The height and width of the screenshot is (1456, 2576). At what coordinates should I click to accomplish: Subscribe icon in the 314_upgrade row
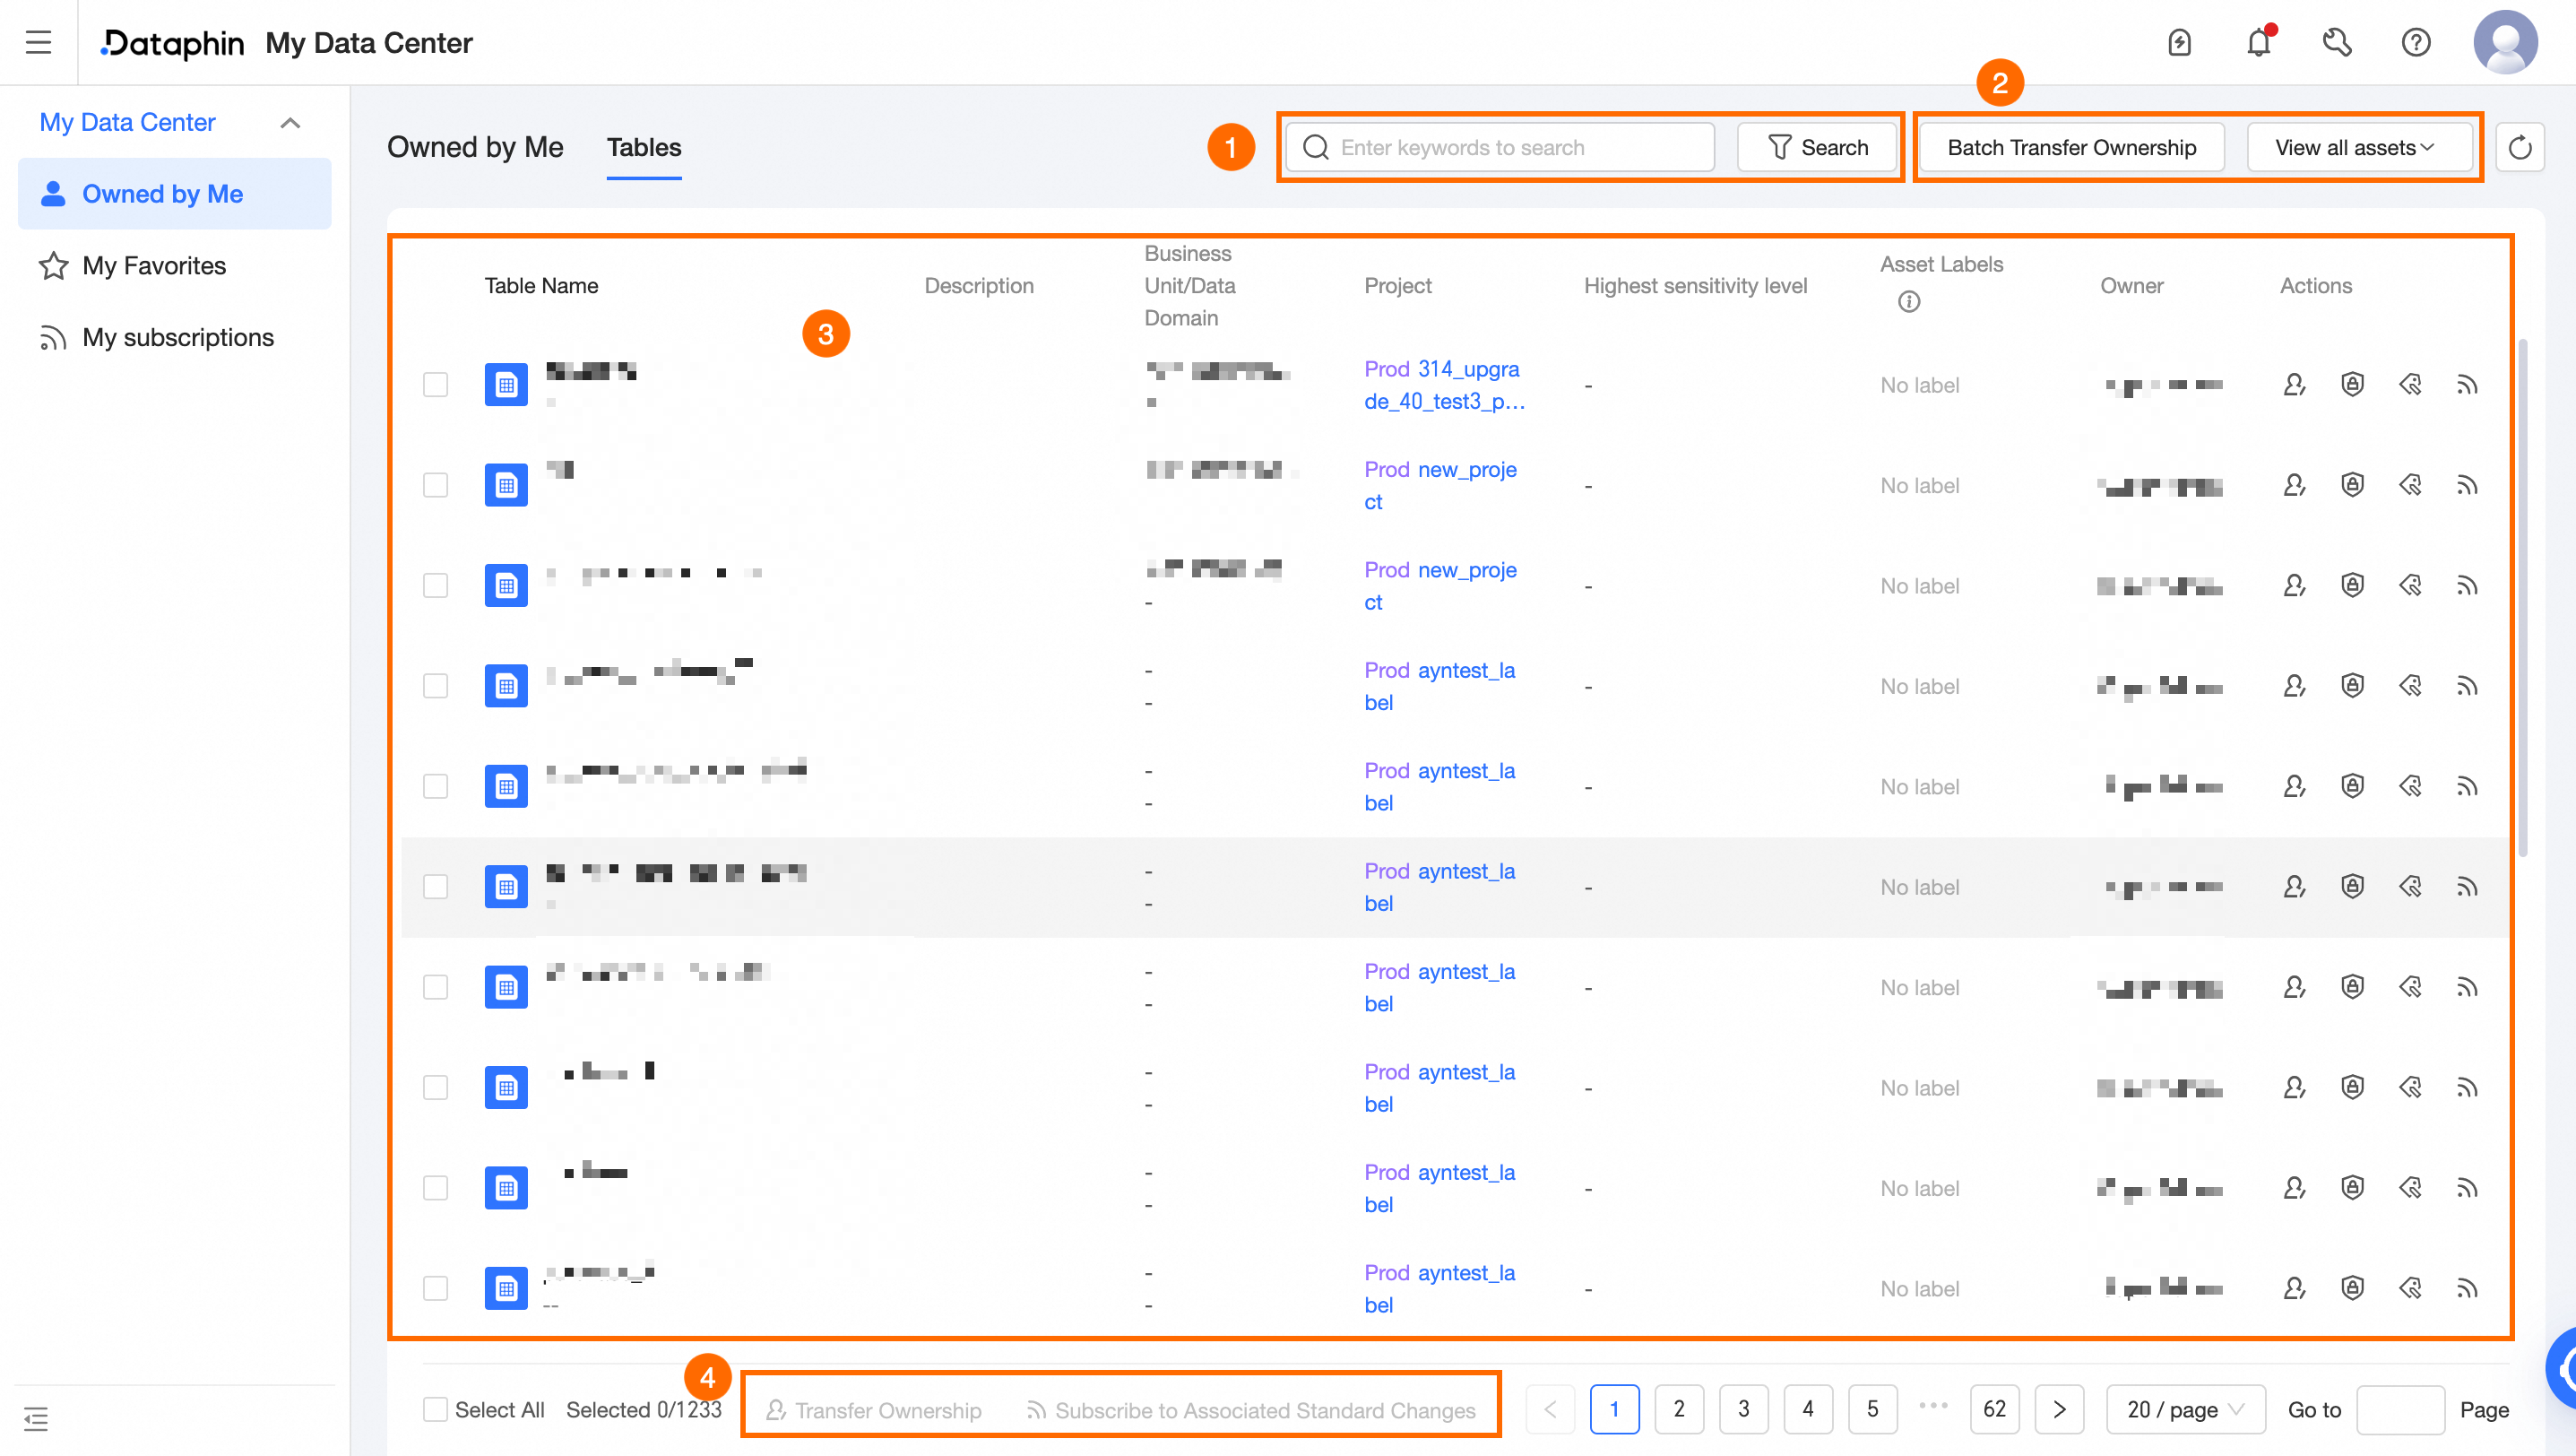click(2467, 385)
